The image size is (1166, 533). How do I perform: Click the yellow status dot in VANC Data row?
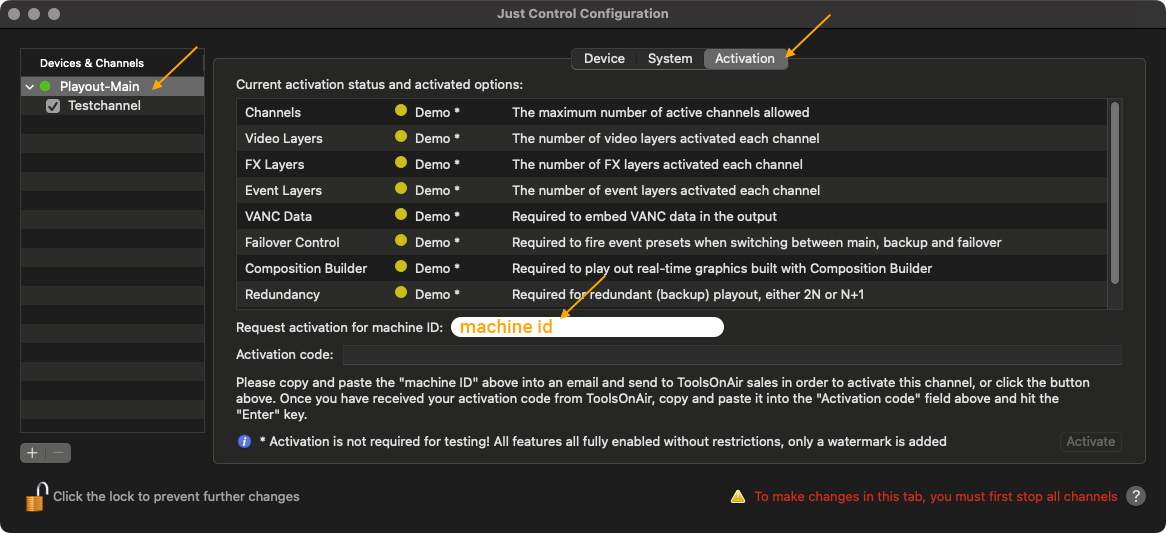point(402,216)
